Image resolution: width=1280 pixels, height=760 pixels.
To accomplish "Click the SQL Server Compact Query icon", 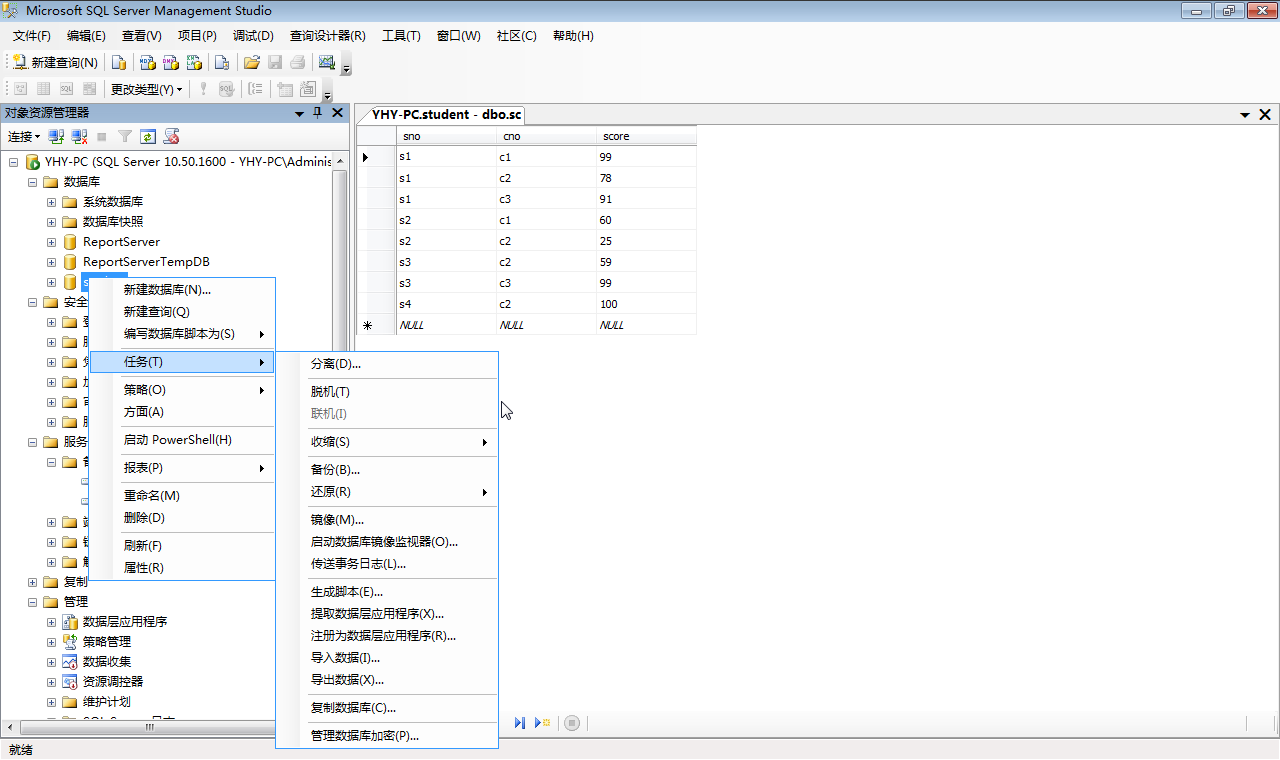I will pyautogui.click(x=222, y=62).
